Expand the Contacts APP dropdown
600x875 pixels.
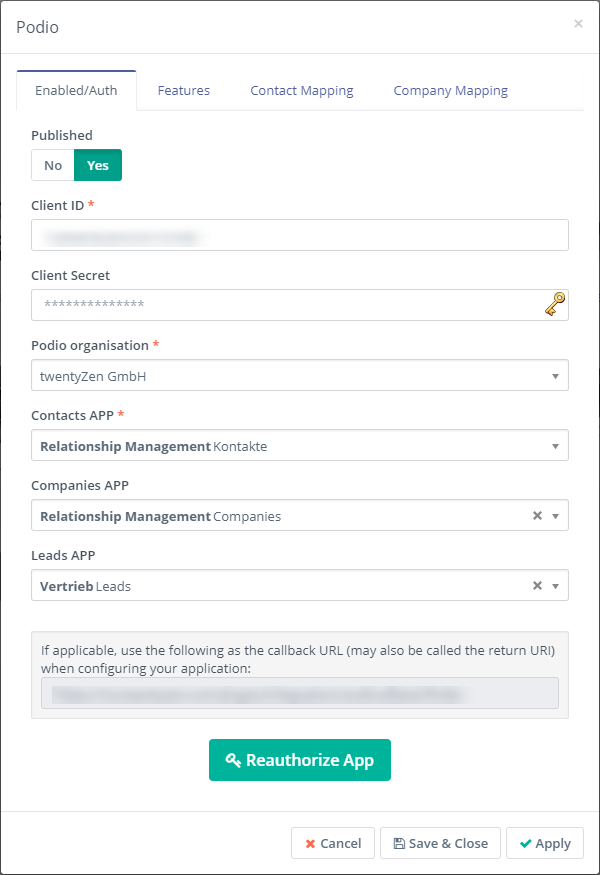(x=300, y=445)
